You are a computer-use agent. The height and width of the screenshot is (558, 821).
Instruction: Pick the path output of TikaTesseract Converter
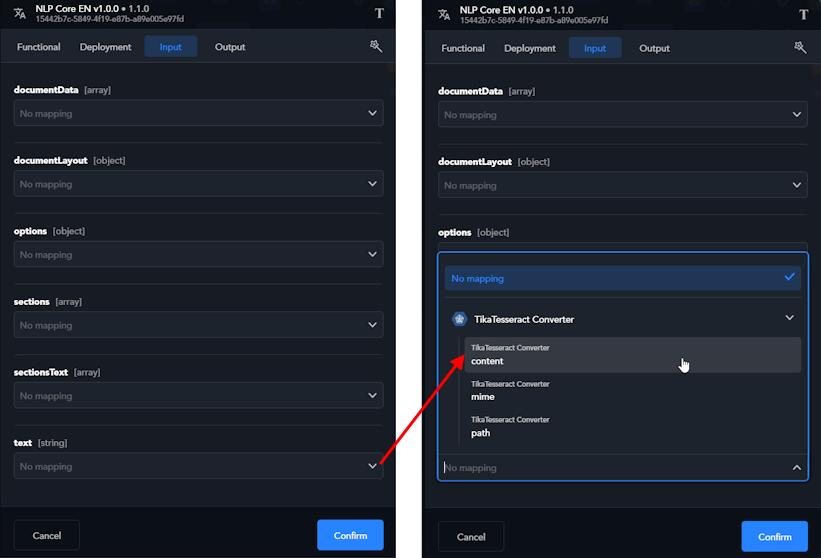(632, 427)
